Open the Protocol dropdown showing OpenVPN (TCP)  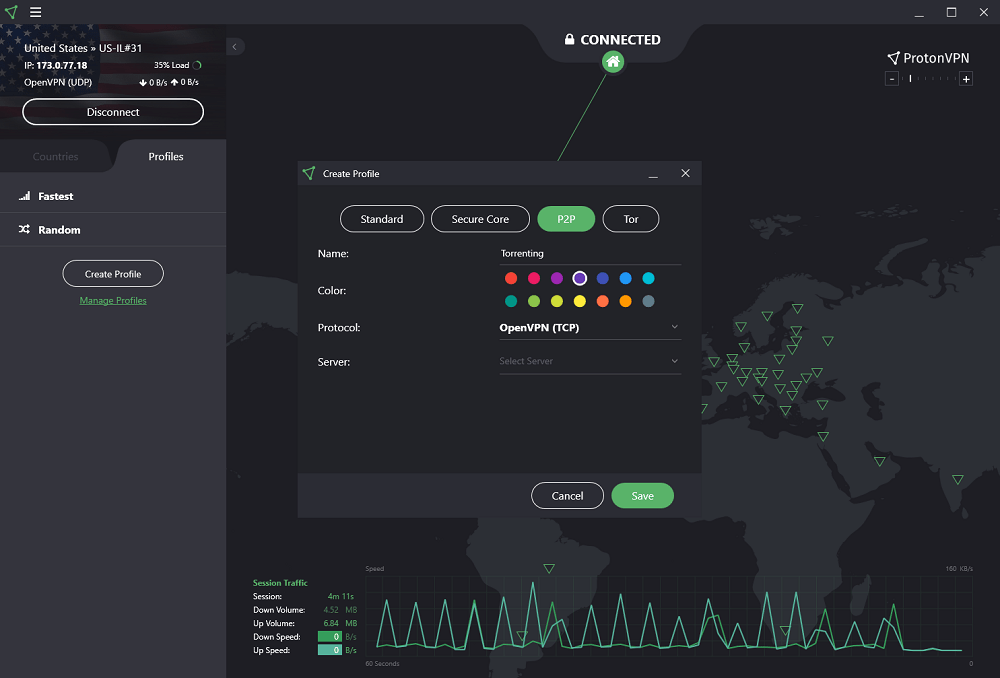[x=590, y=327]
